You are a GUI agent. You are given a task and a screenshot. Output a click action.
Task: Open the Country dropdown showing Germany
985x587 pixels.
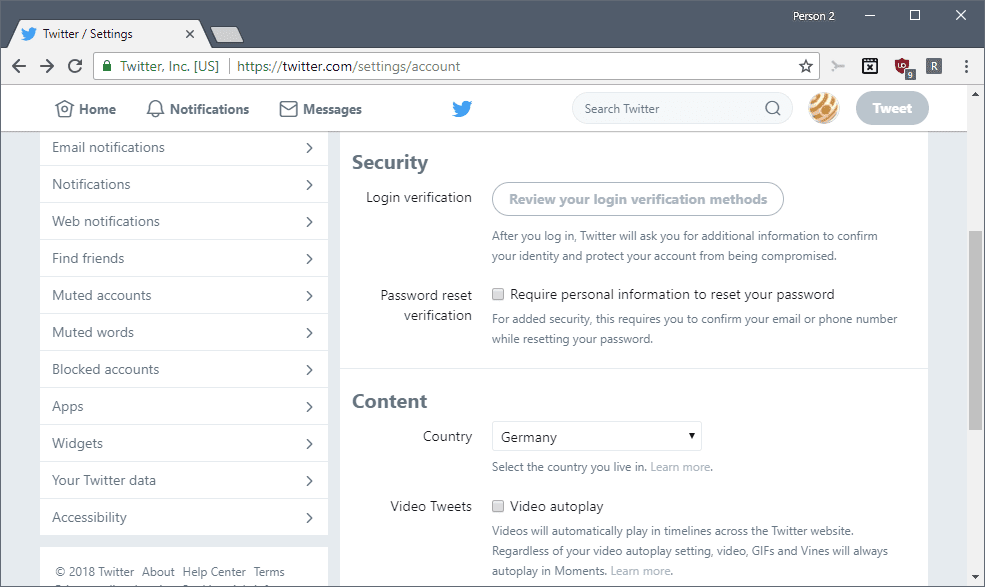597,437
